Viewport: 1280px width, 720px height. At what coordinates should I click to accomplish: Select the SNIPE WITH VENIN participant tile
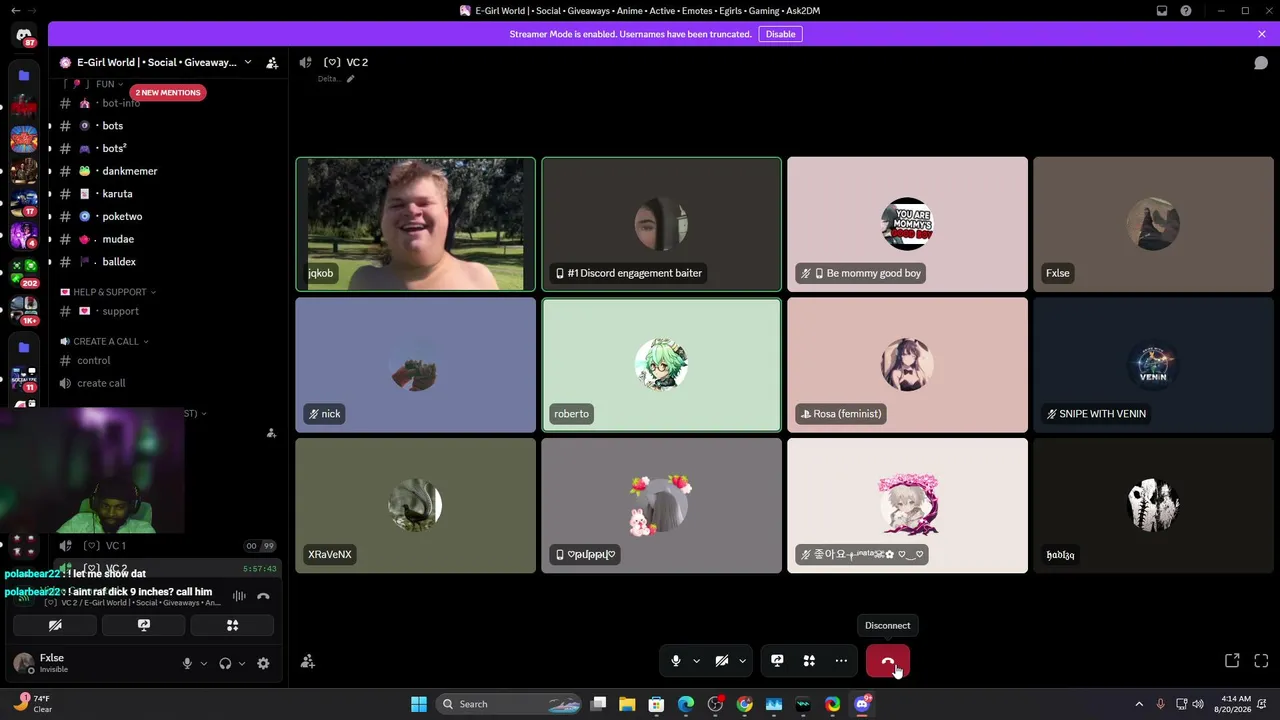(1153, 365)
